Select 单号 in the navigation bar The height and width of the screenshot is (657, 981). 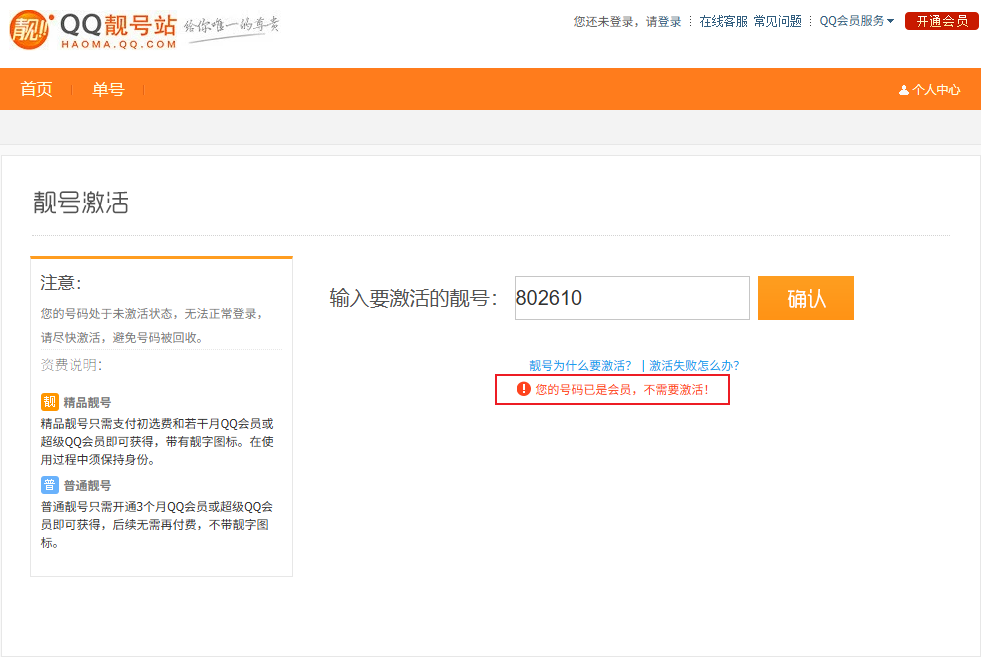point(108,89)
